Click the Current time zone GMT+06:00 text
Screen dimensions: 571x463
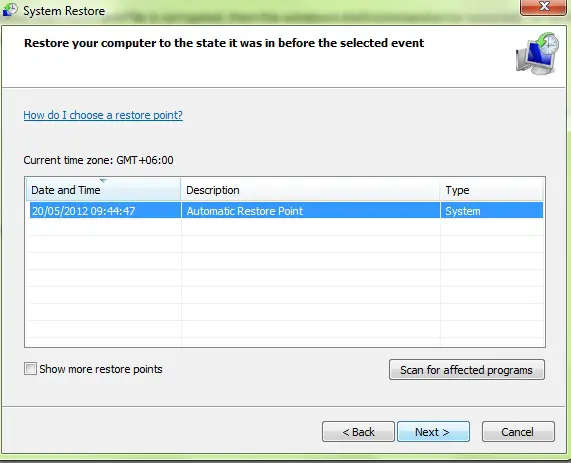pyautogui.click(x=98, y=160)
